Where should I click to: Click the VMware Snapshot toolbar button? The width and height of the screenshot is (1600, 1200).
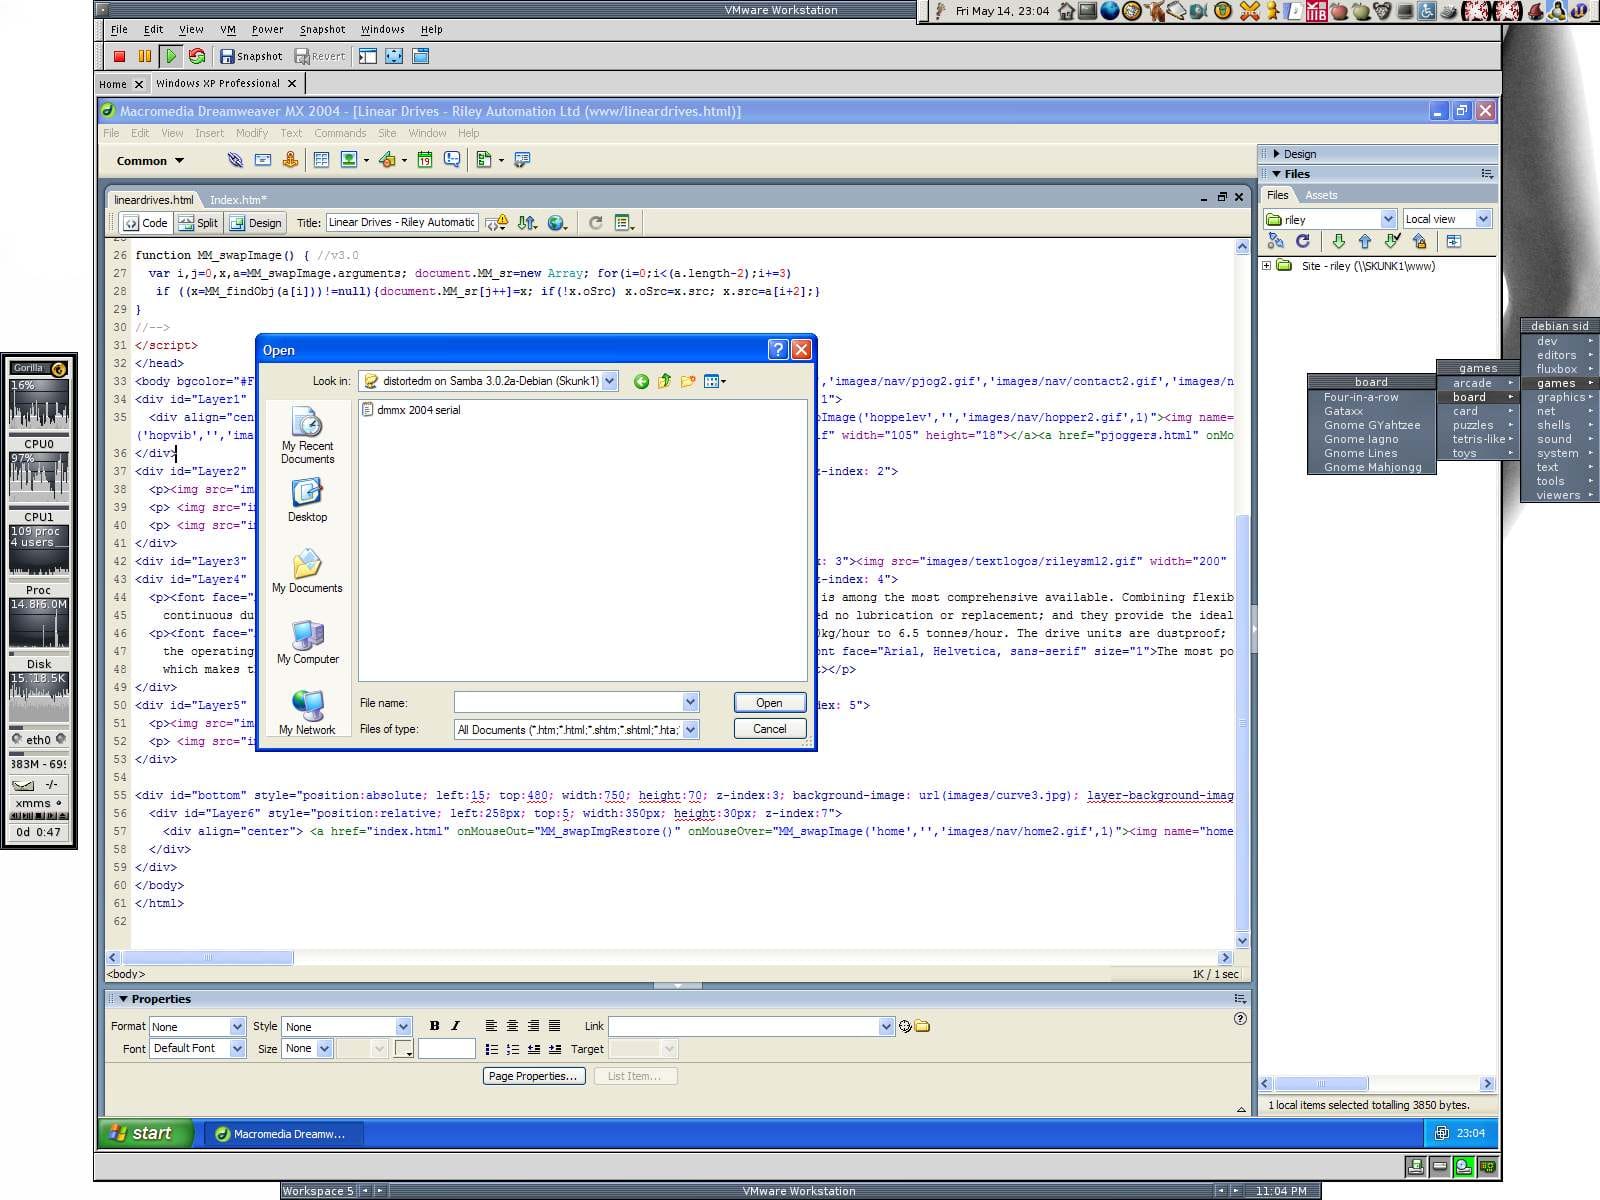click(x=251, y=56)
